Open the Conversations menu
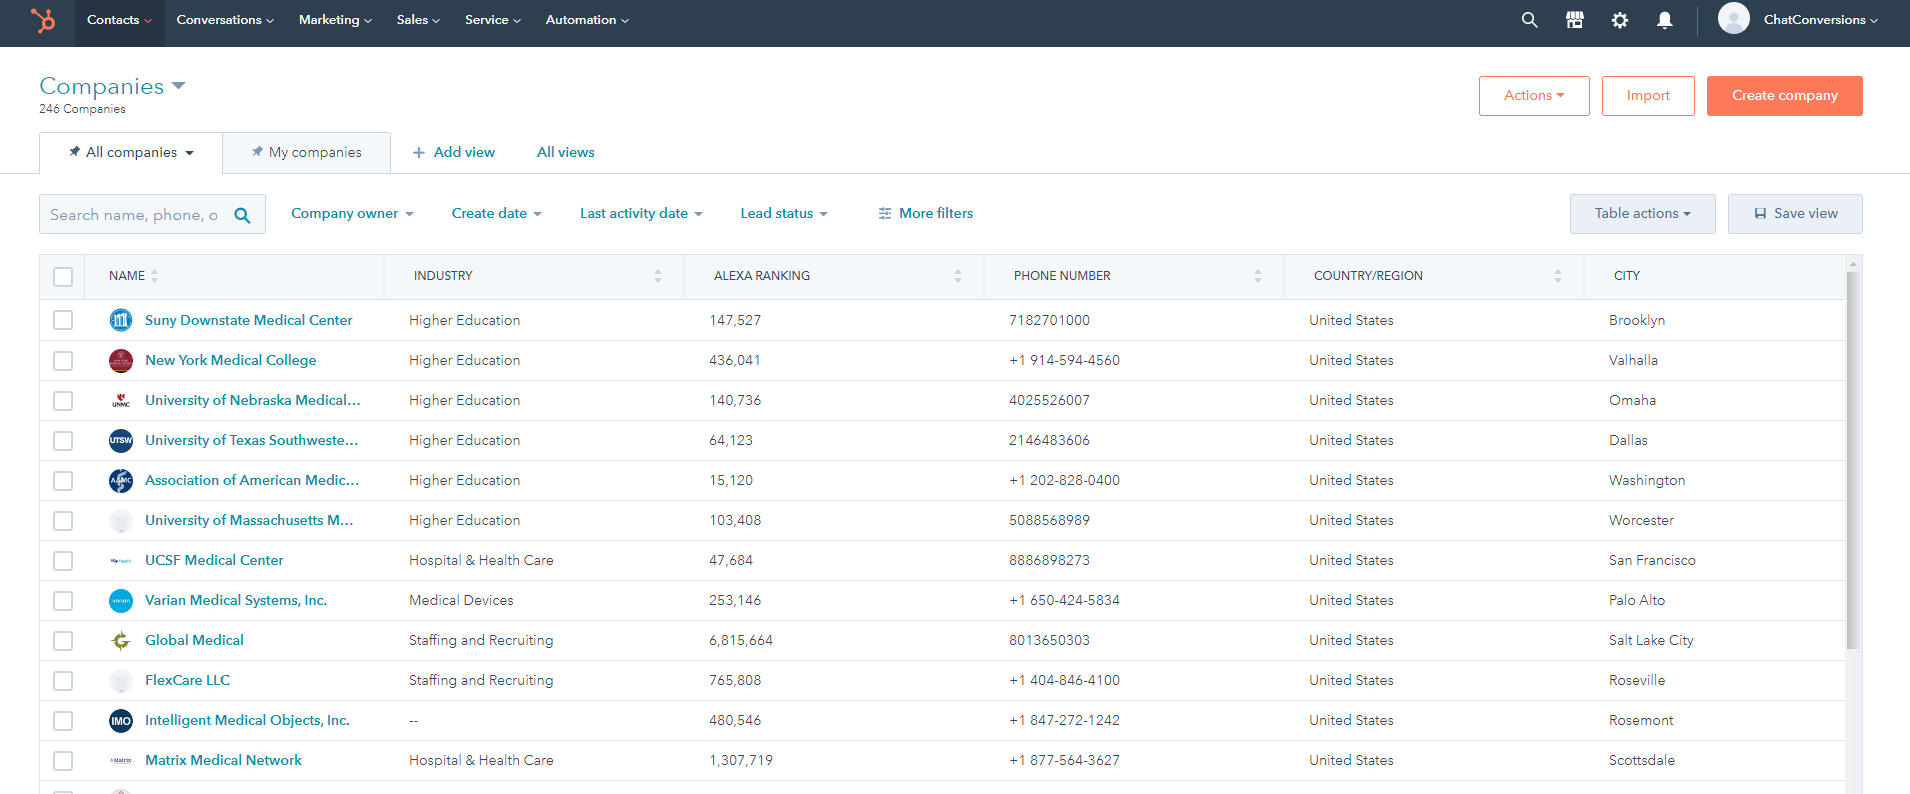Screen dimensions: 1910x794 point(225,20)
